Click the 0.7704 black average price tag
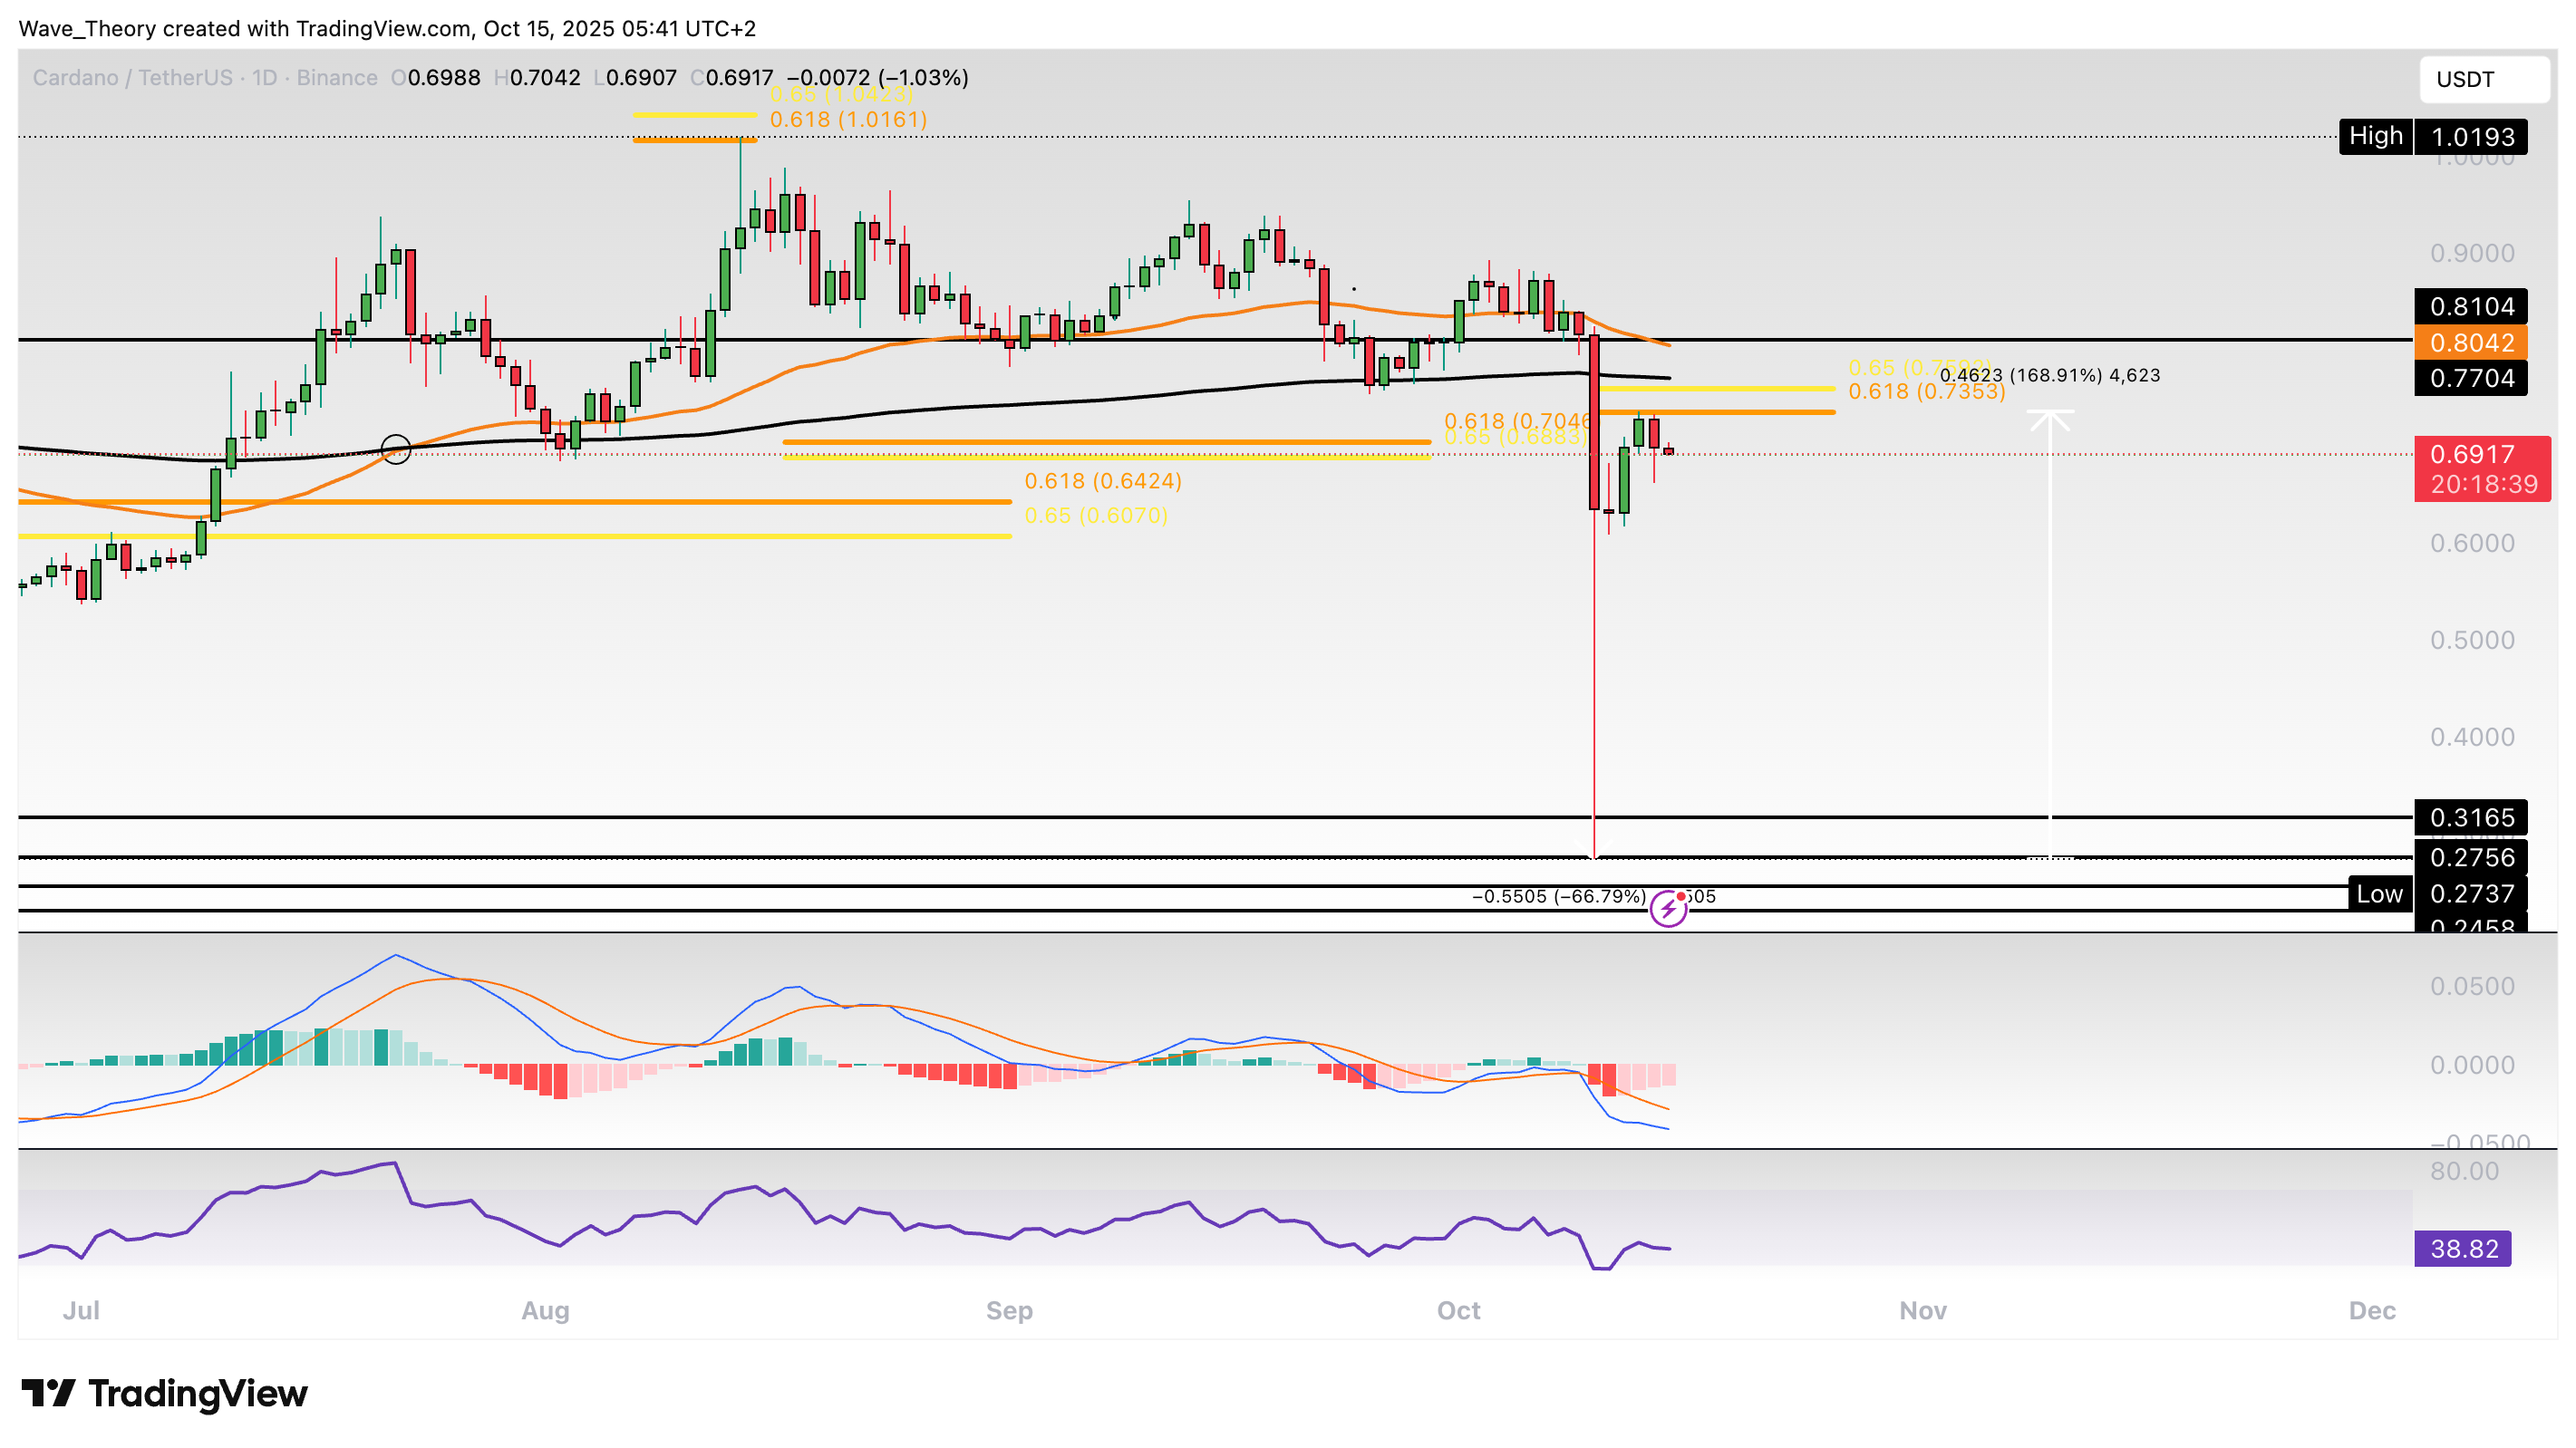Image resolution: width=2576 pixels, height=1448 pixels. pyautogui.click(x=2470, y=378)
